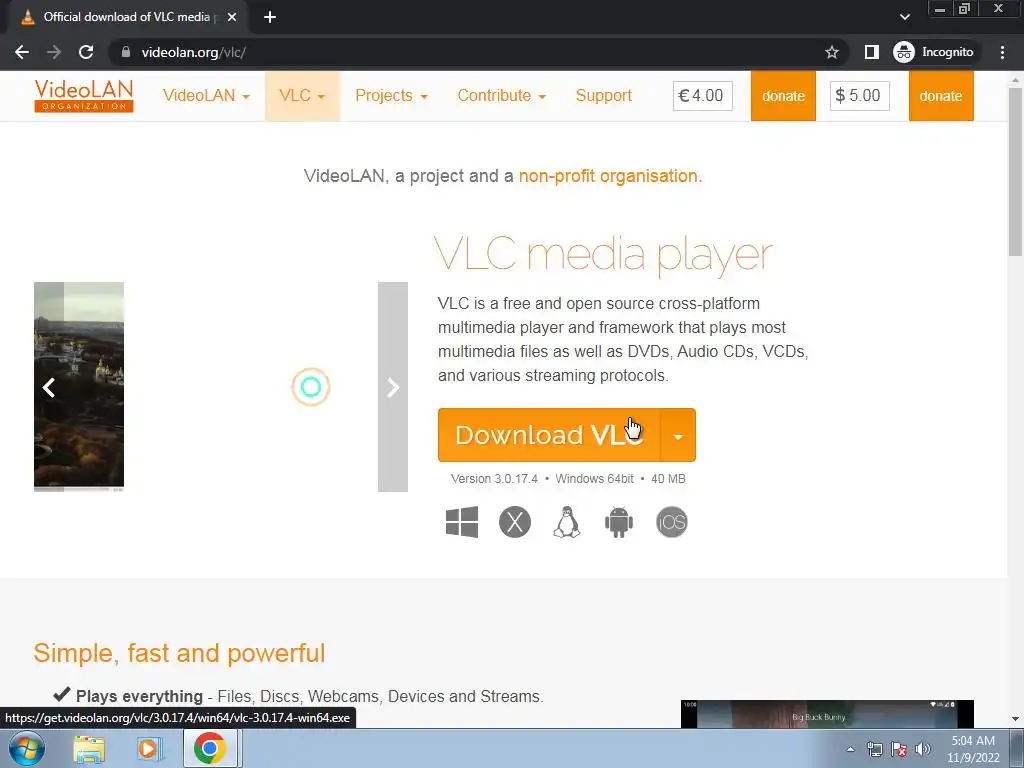Click the Big Buck Bunny video thumbnail
This screenshot has width=1024, height=768.
pyautogui.click(x=827, y=714)
